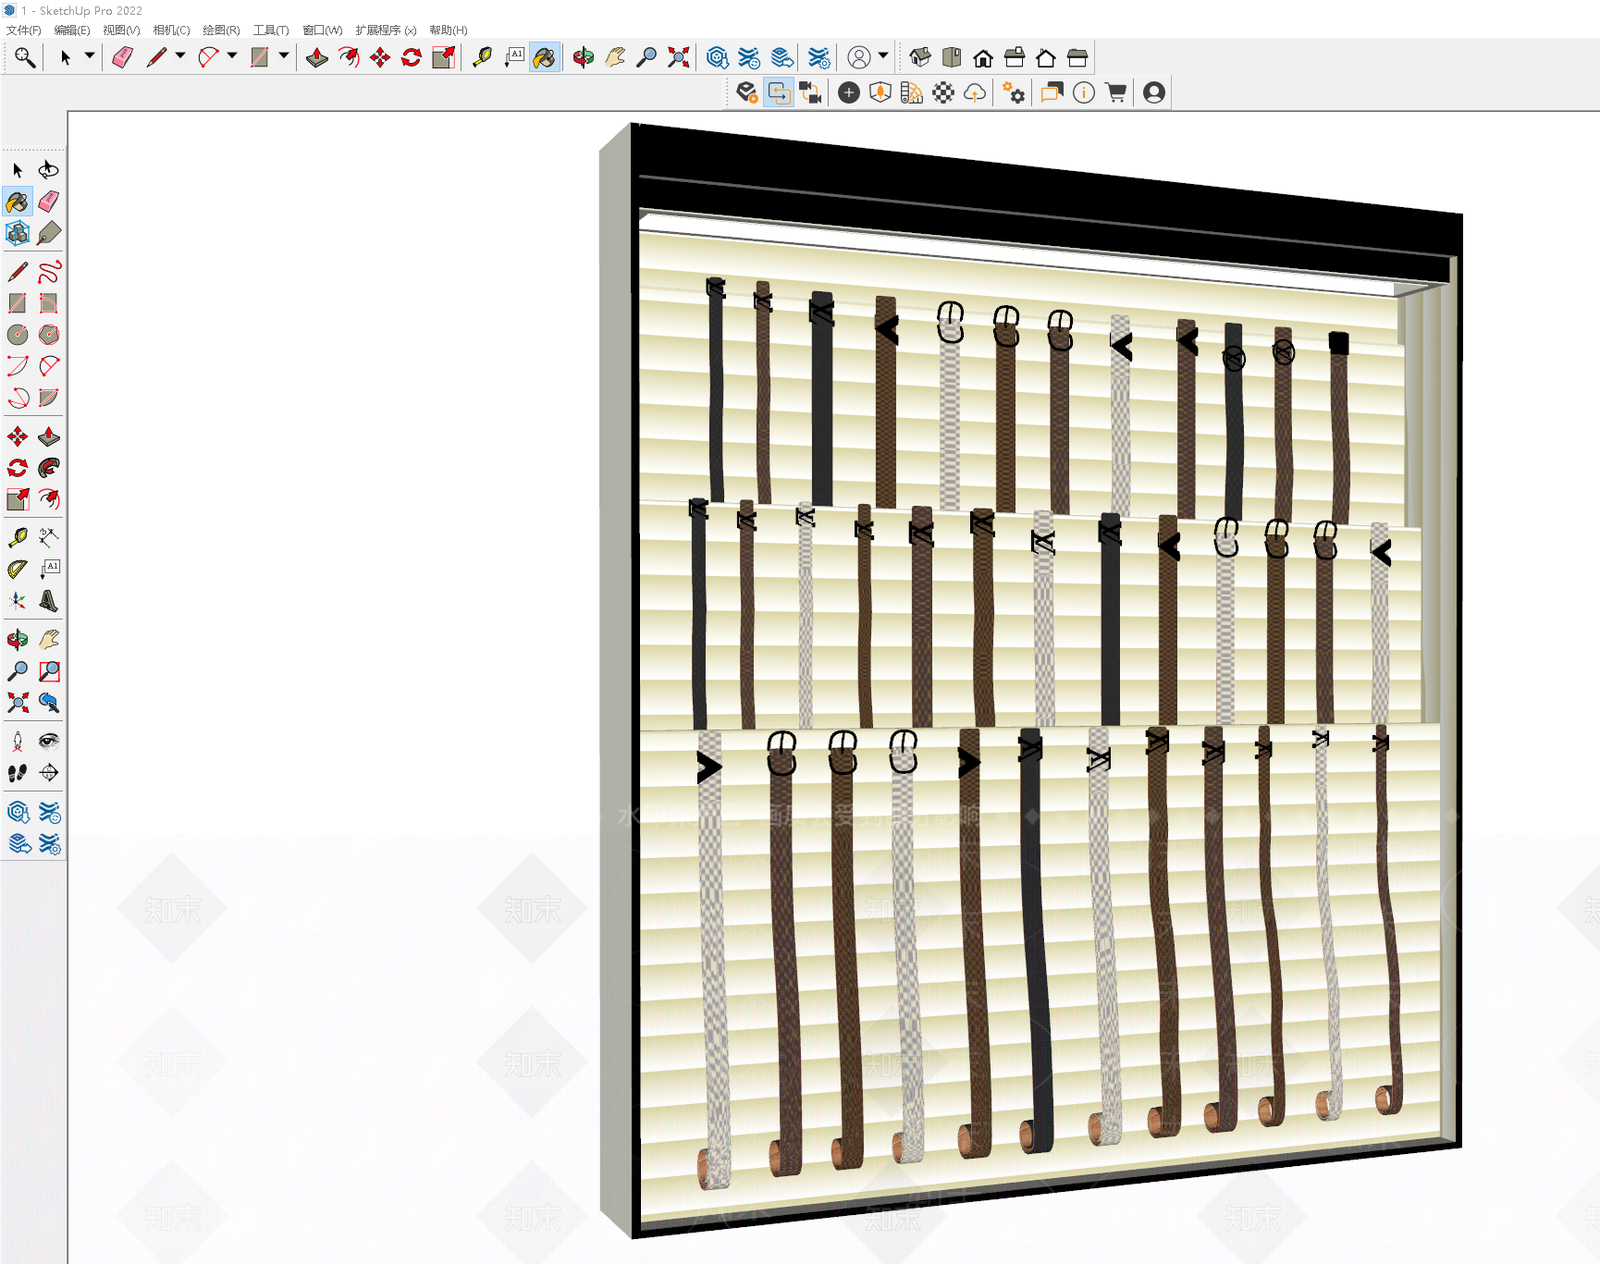Click the Previous view tool

49,702
